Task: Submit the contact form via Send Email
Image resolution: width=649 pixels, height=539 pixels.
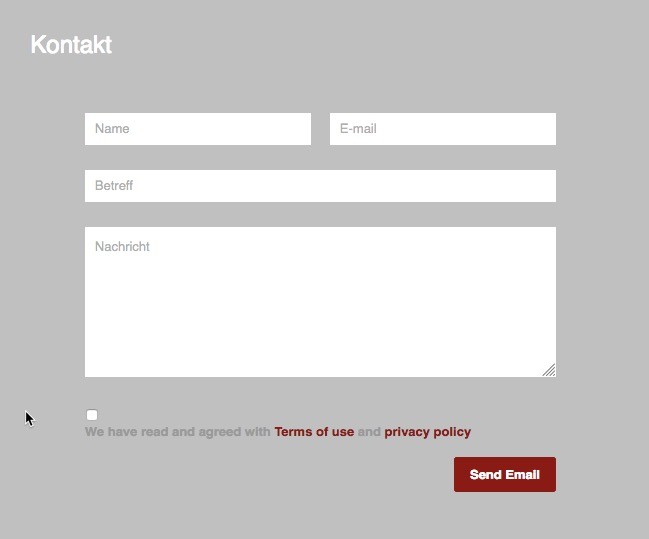Action: pos(504,474)
